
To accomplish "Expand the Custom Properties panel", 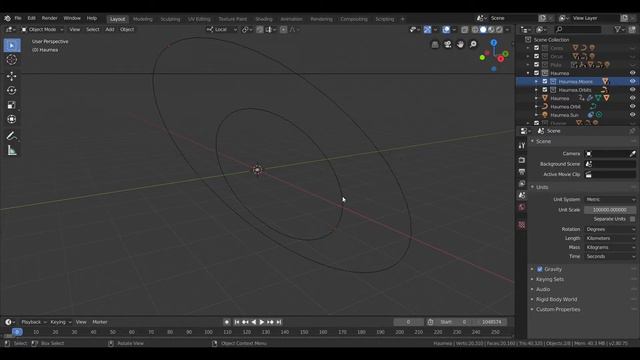I will click(x=558, y=310).
